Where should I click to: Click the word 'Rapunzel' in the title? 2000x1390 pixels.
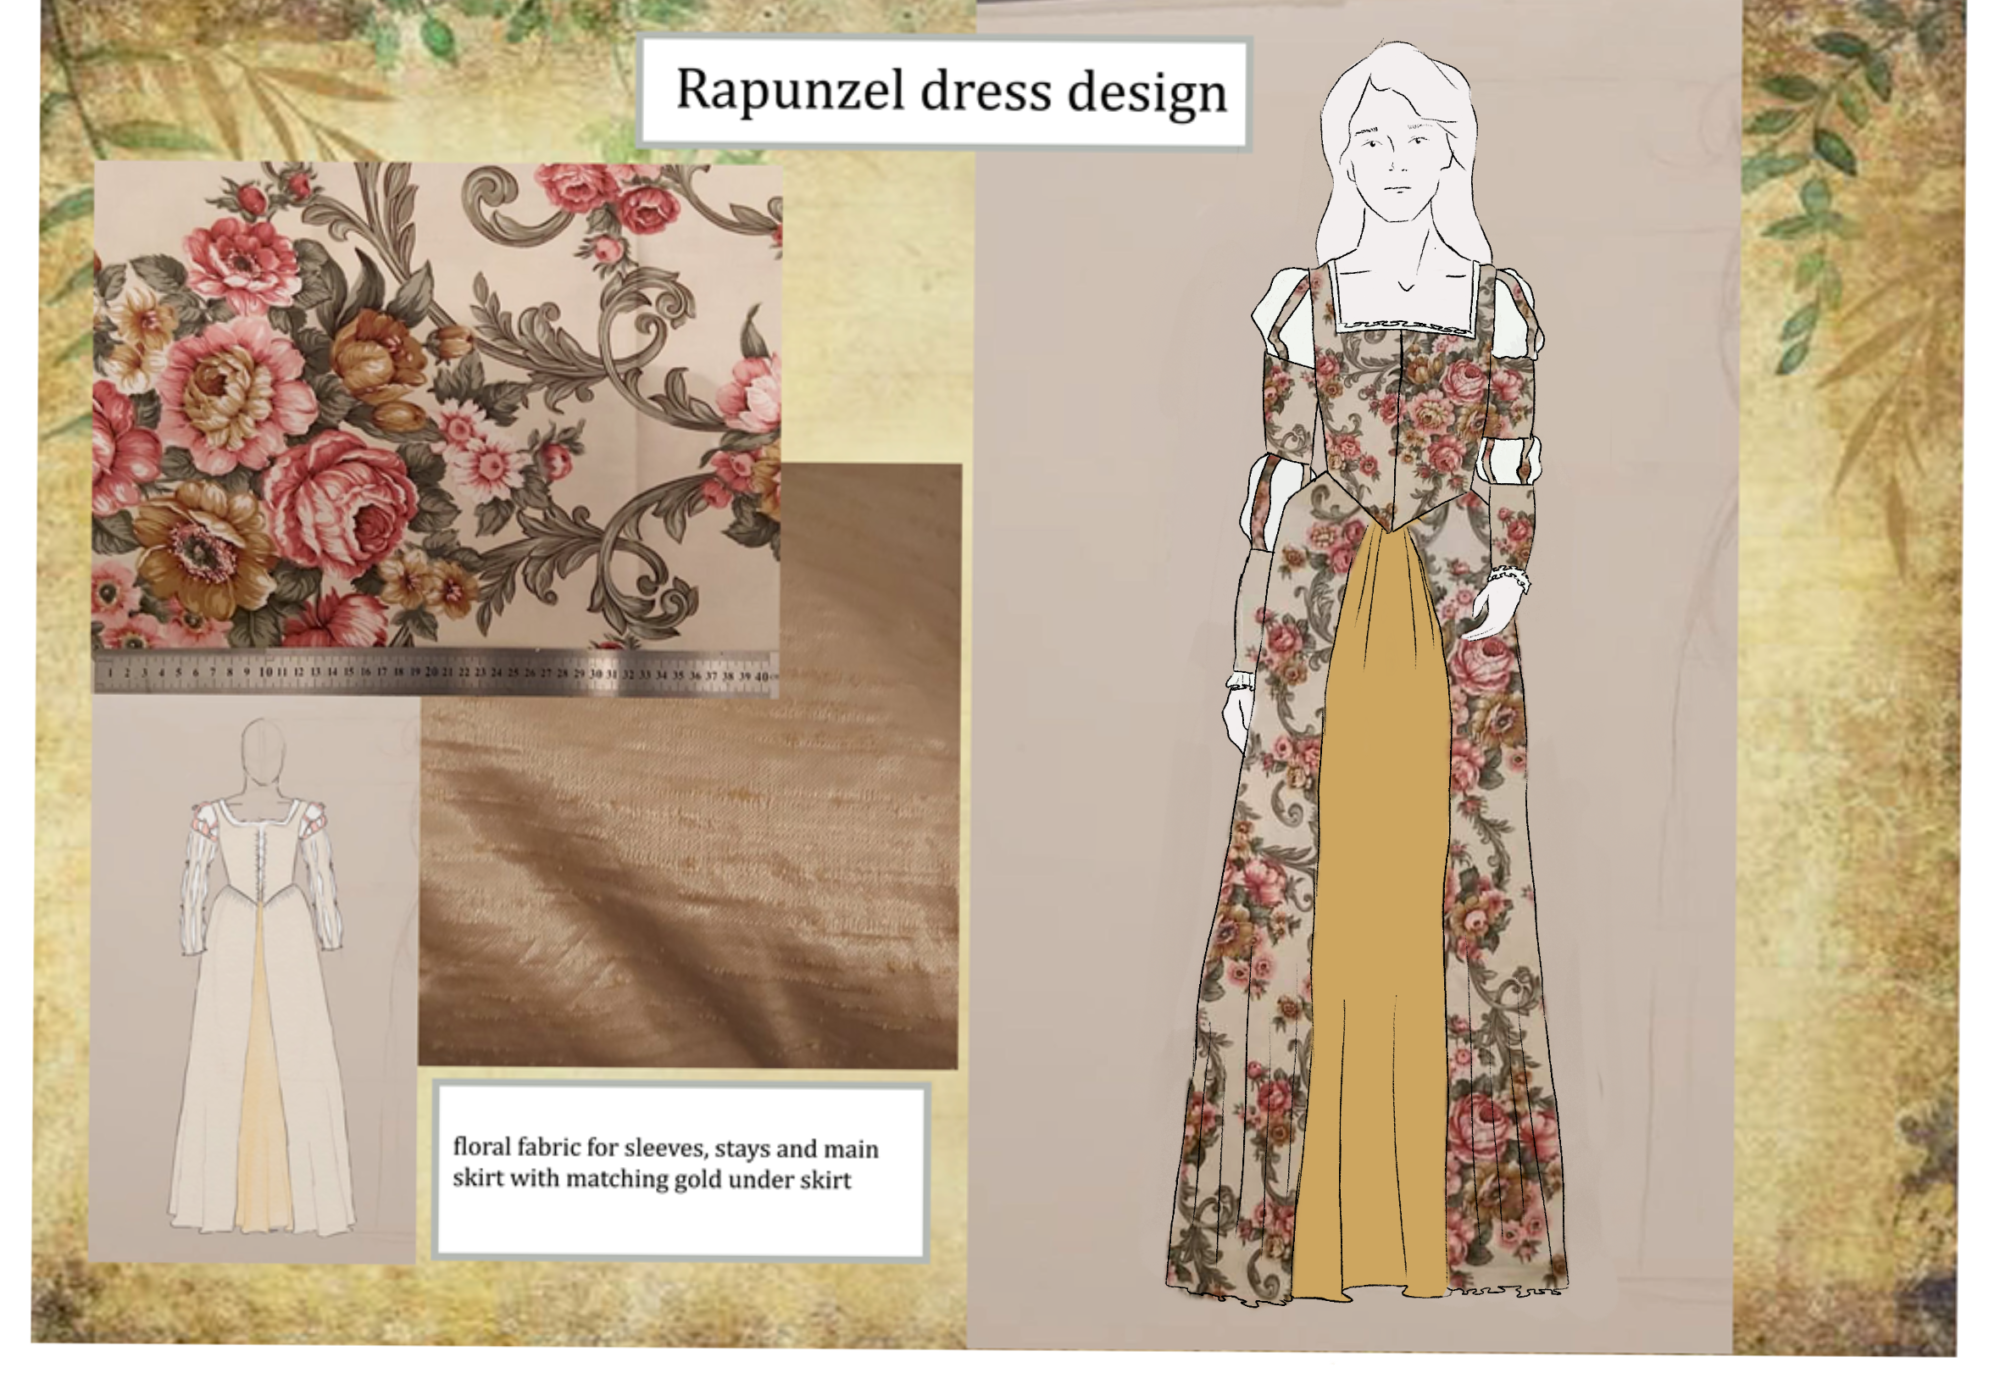coord(790,90)
